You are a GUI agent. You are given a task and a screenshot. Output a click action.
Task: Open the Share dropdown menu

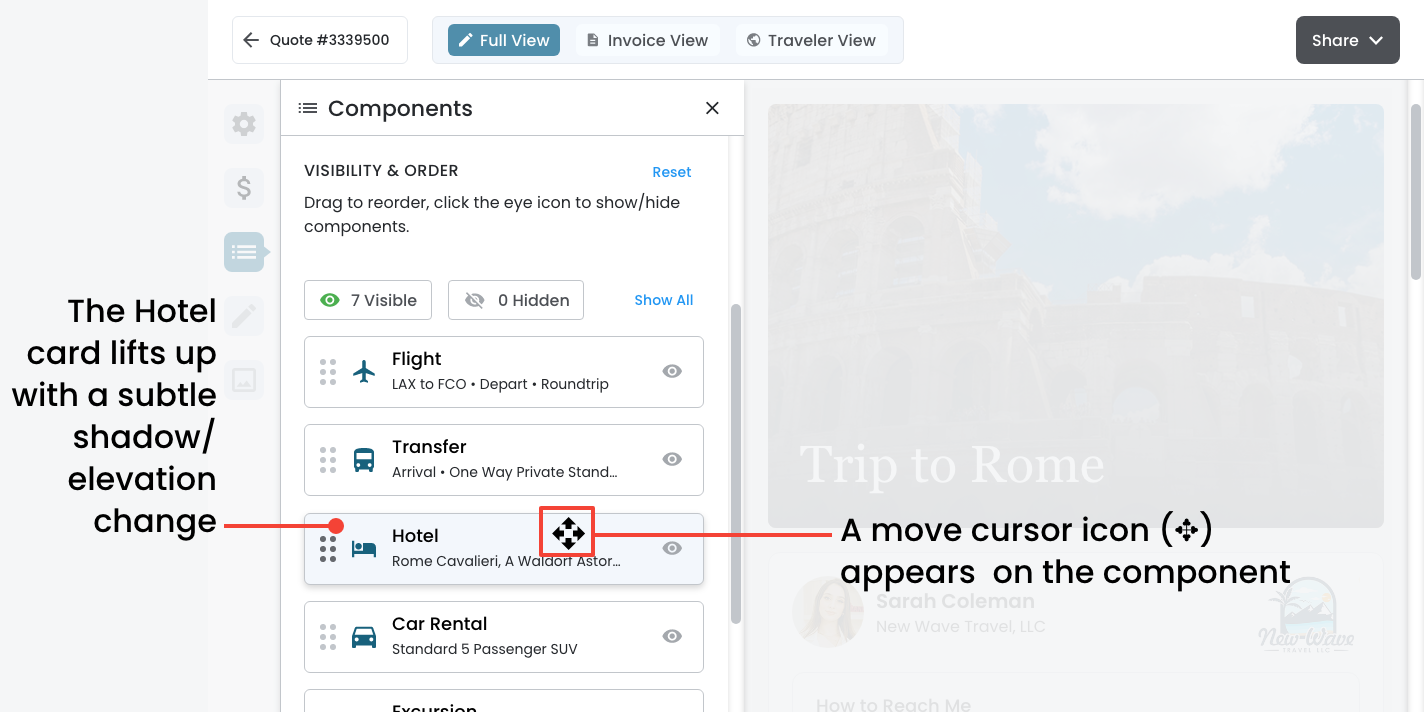pos(1347,40)
